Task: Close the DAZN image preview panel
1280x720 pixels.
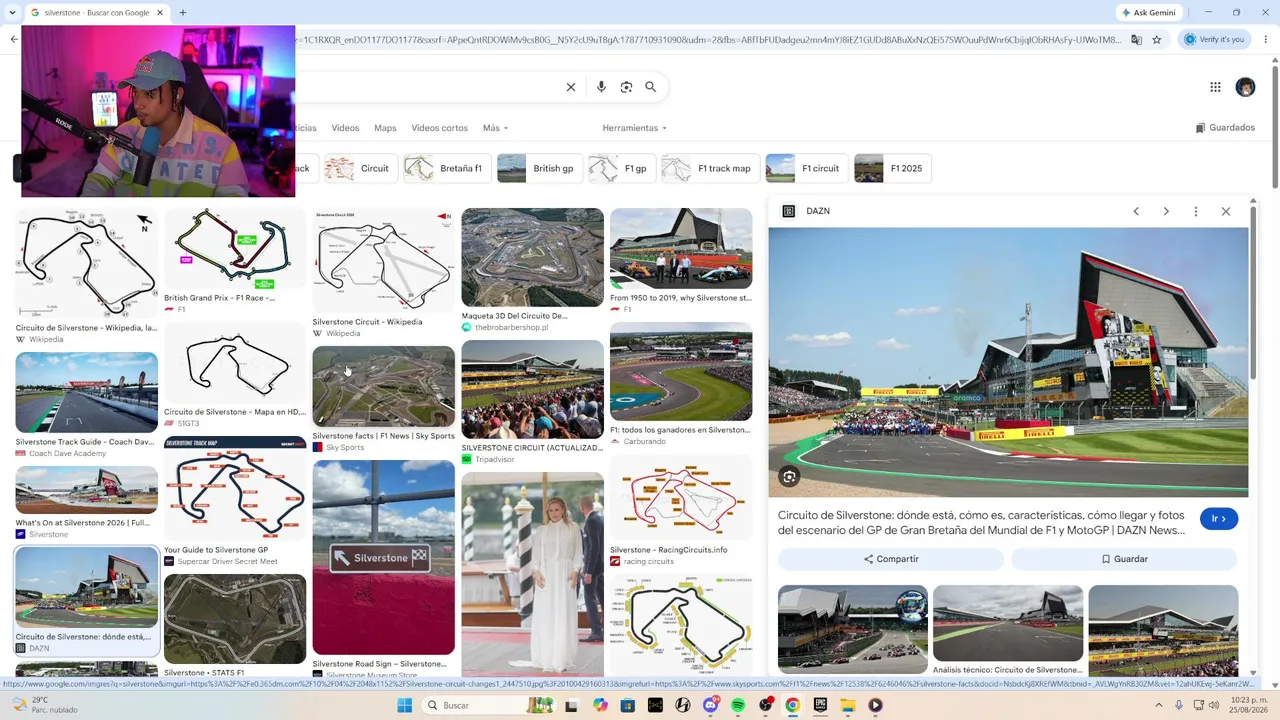Action: pyautogui.click(x=1226, y=211)
